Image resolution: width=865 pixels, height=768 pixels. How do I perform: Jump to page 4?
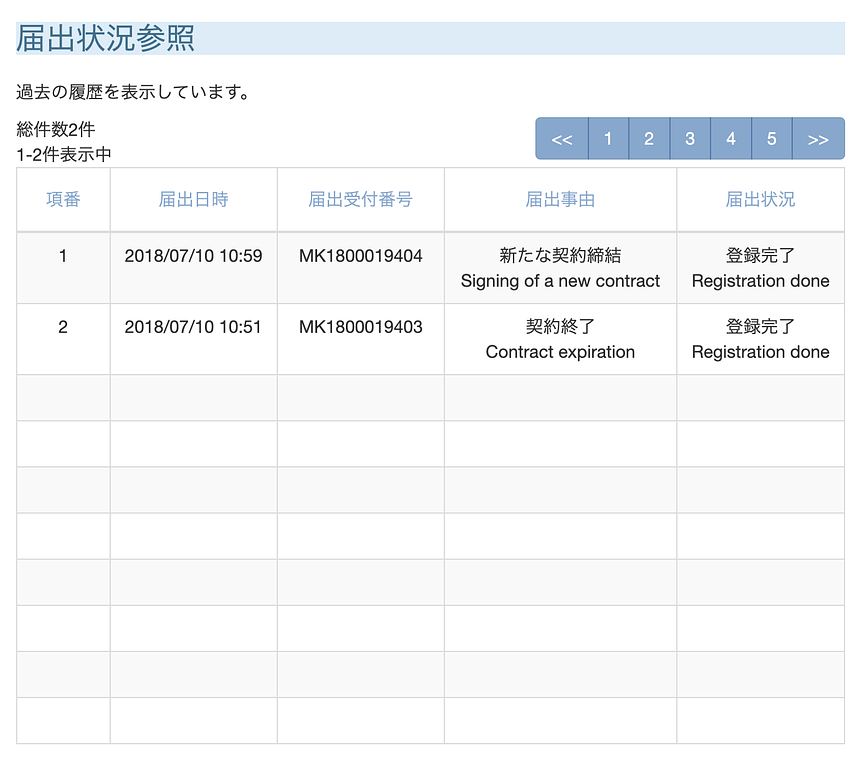point(731,138)
